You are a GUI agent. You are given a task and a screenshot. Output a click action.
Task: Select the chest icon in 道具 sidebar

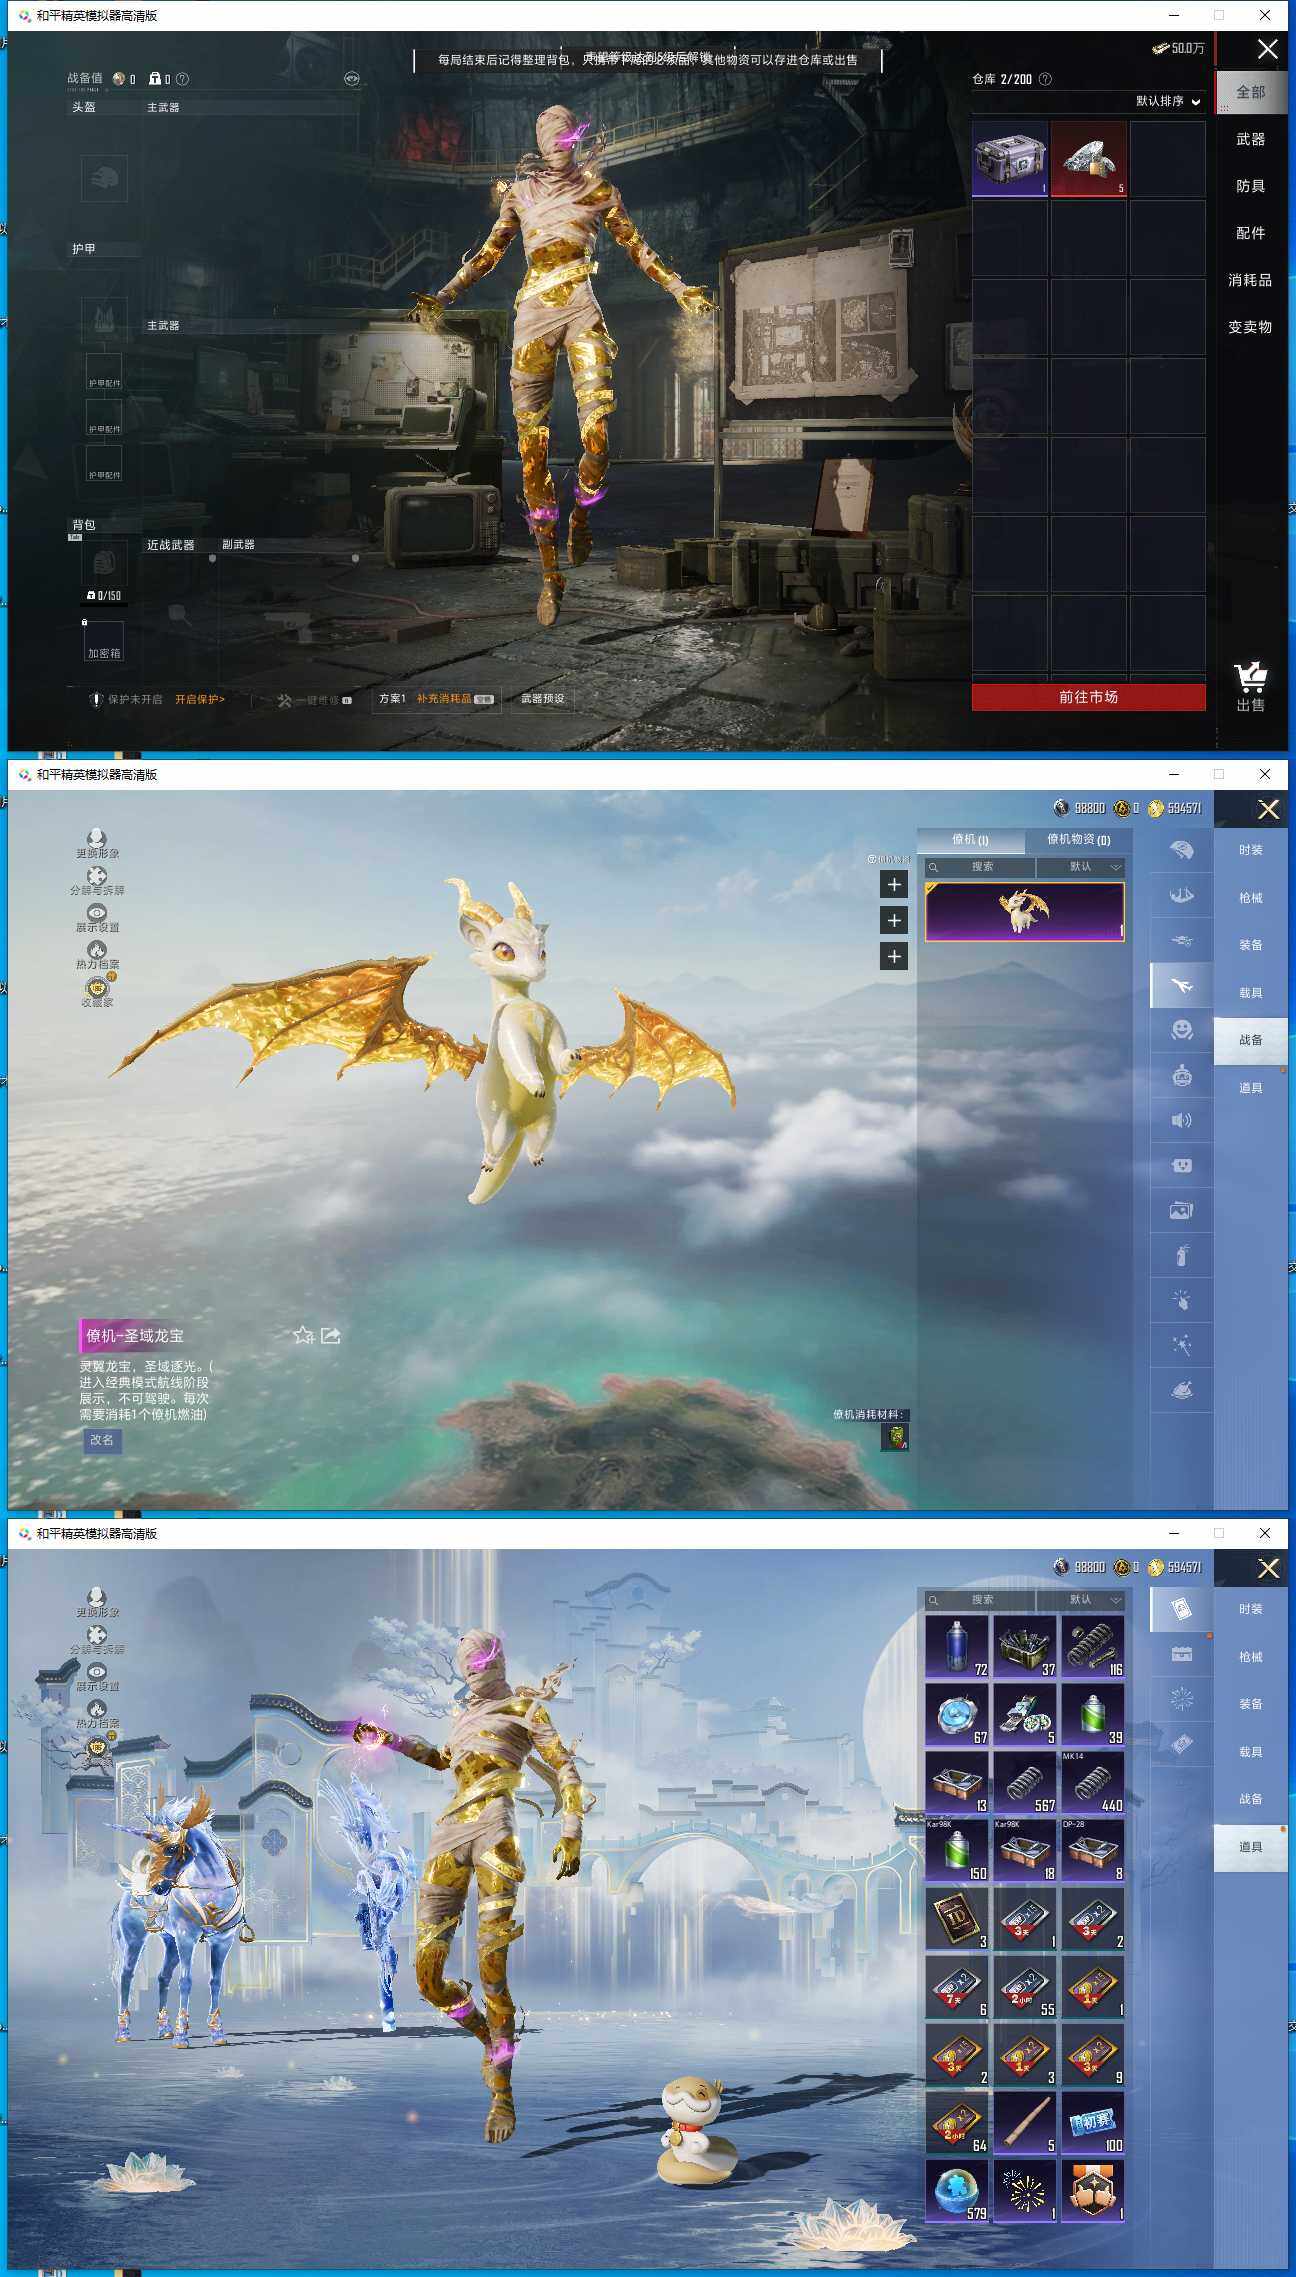pyautogui.click(x=1182, y=1654)
